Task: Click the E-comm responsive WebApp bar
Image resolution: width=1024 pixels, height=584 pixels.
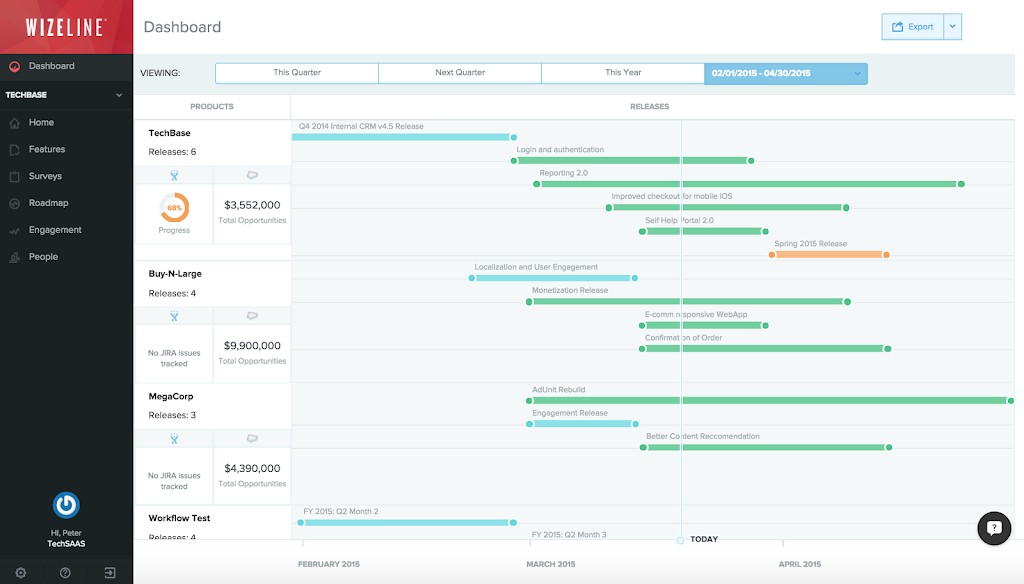Action: (x=703, y=325)
